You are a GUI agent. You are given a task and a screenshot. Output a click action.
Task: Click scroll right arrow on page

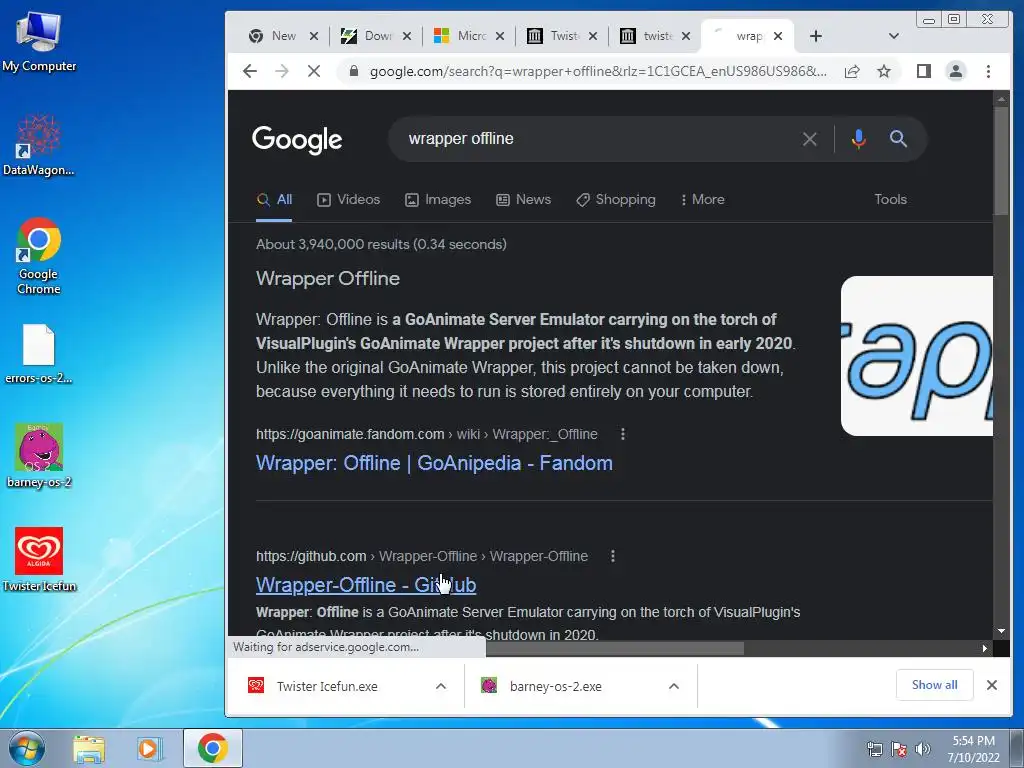(985, 648)
